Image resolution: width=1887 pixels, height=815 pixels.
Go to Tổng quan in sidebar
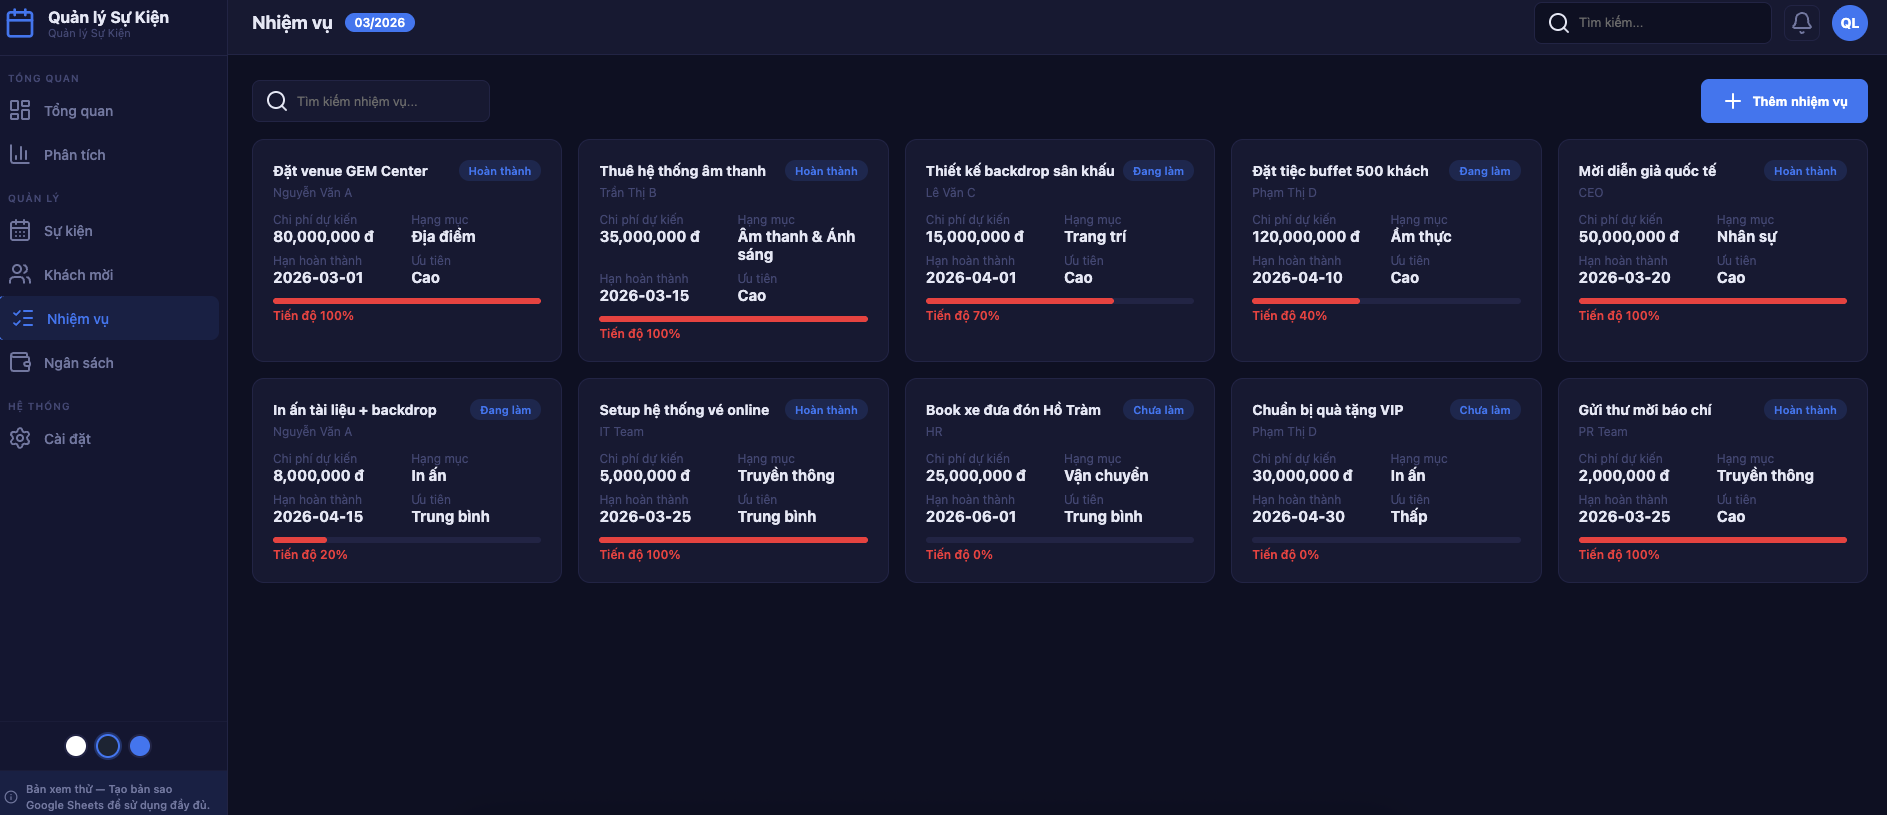click(x=110, y=110)
